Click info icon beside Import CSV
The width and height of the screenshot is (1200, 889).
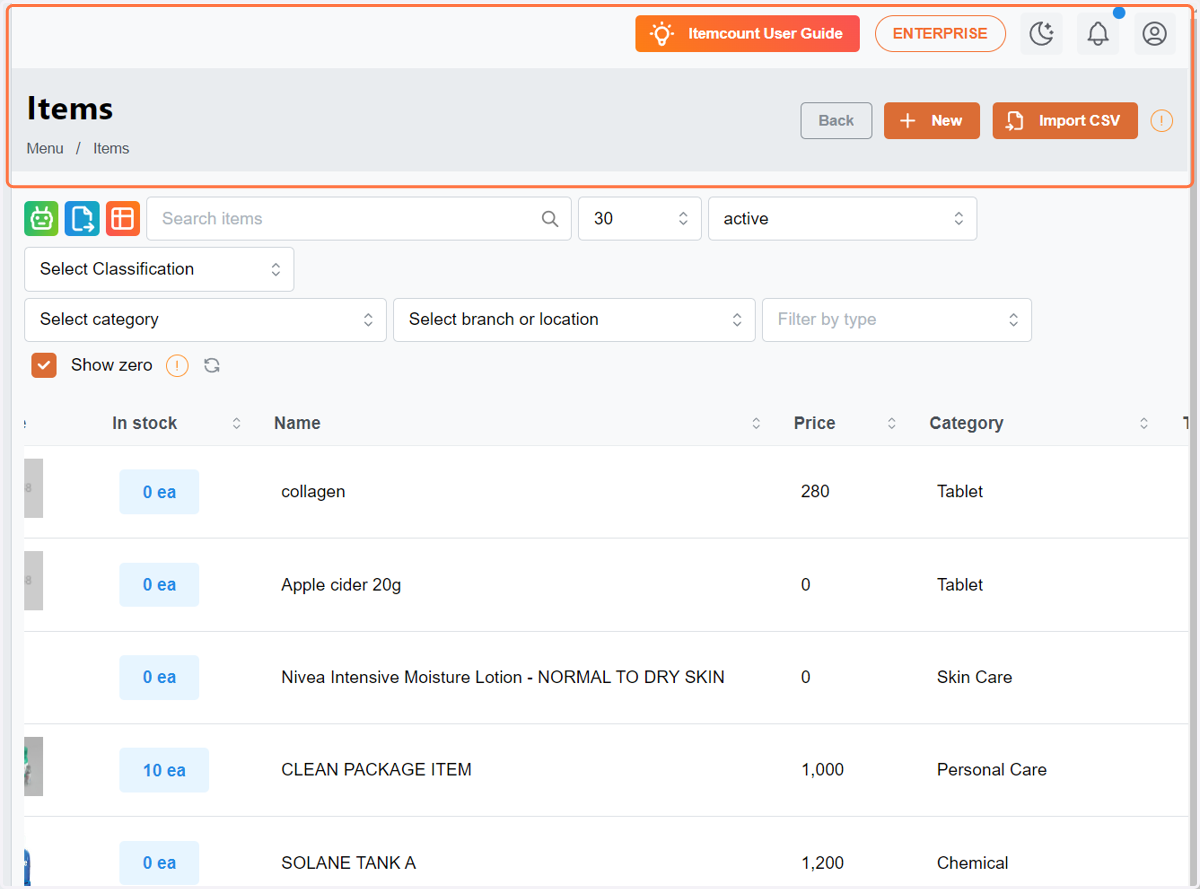click(x=1161, y=121)
